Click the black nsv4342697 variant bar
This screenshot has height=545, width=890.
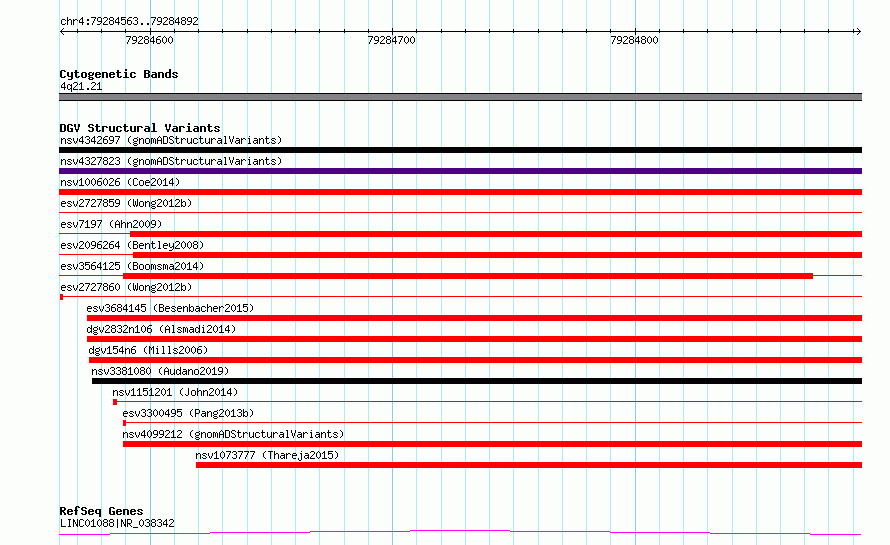pos(460,150)
